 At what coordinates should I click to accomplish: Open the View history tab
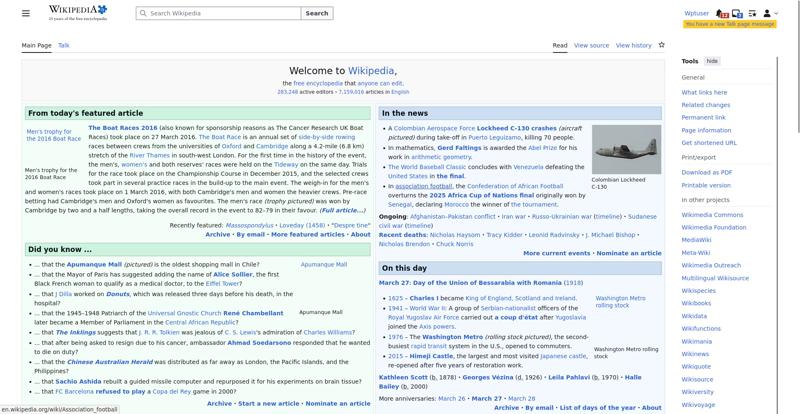(633, 45)
